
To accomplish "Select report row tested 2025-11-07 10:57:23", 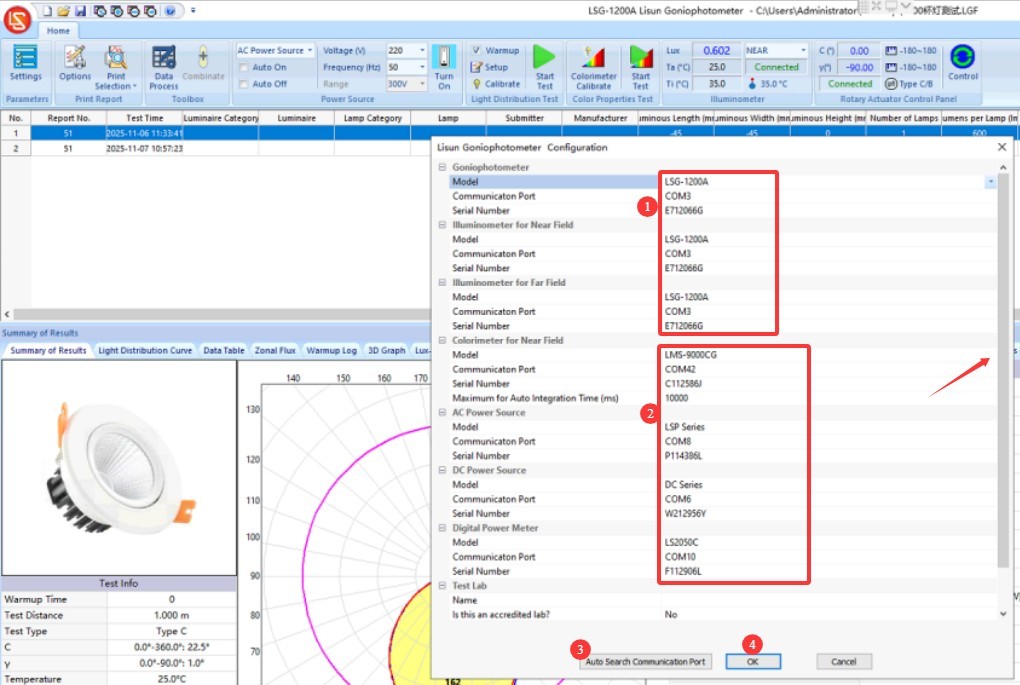I will tap(215, 148).
